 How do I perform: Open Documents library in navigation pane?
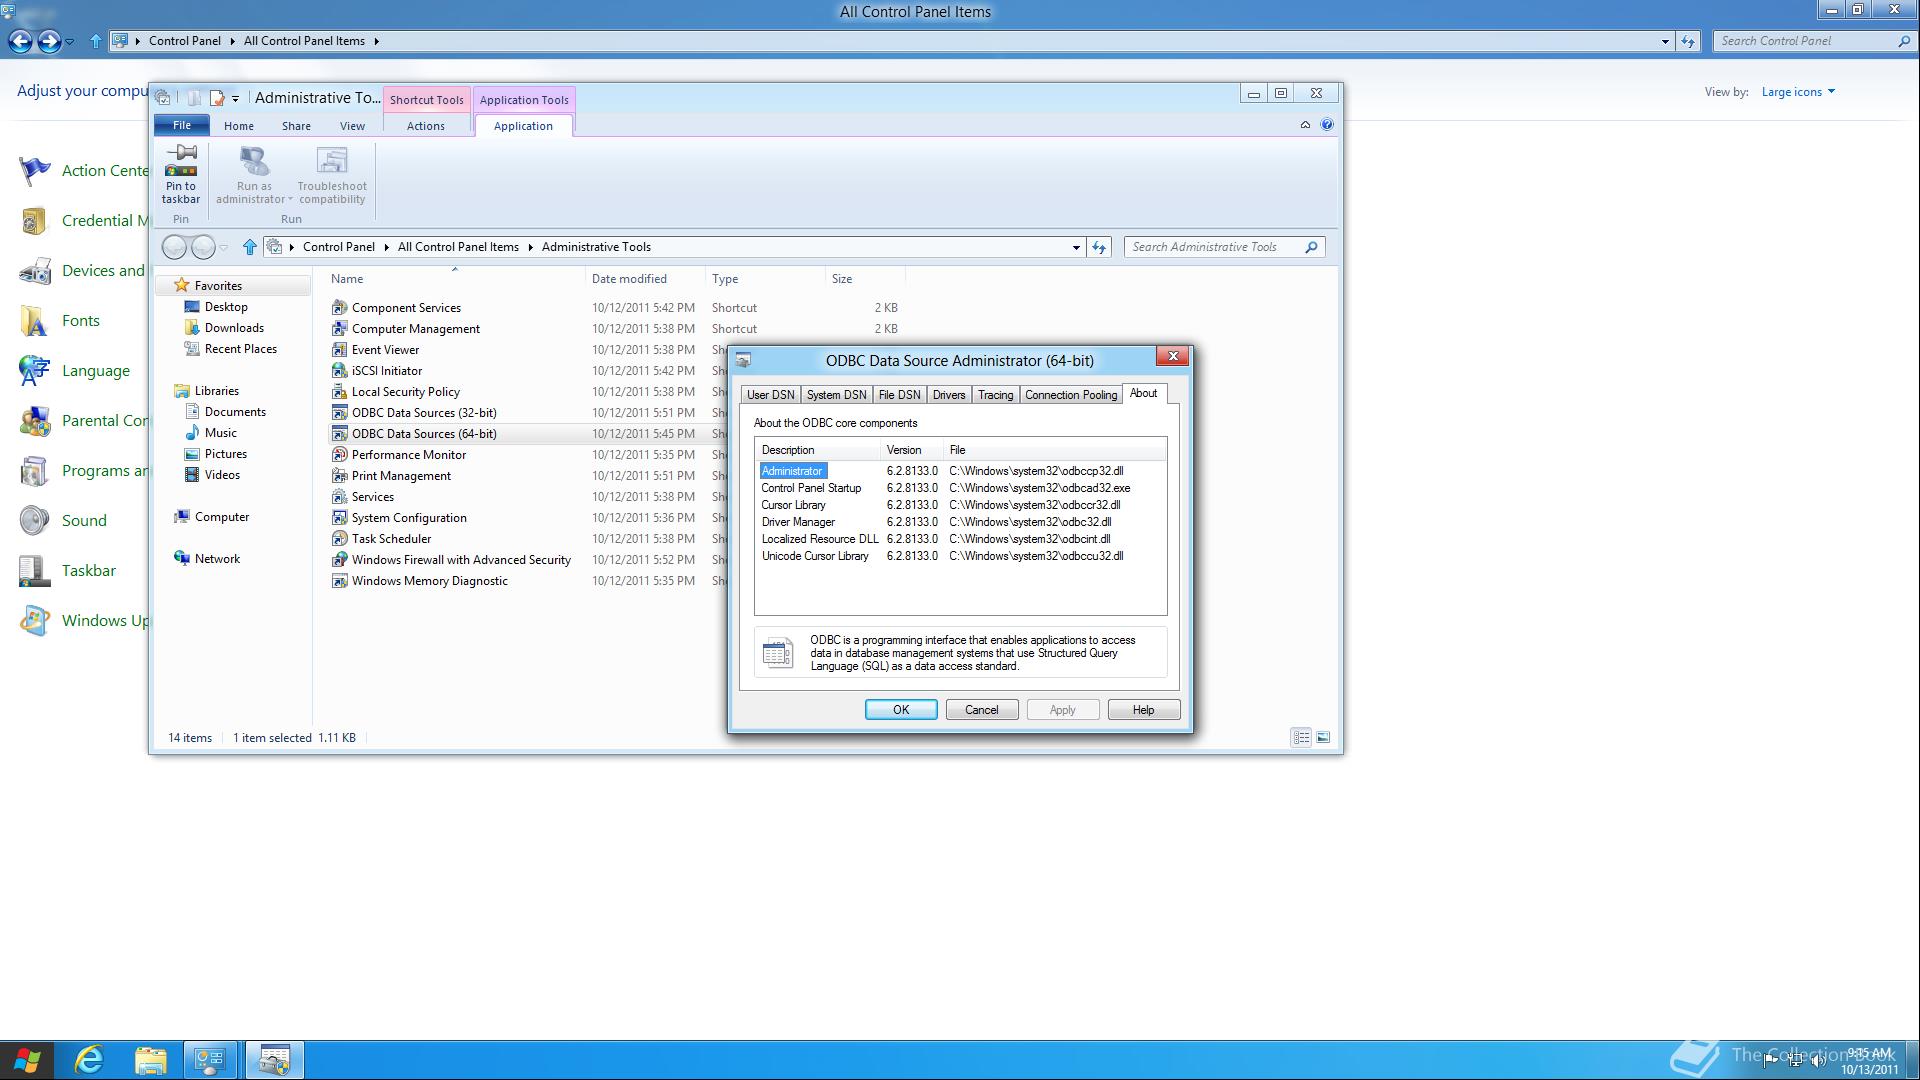[235, 412]
